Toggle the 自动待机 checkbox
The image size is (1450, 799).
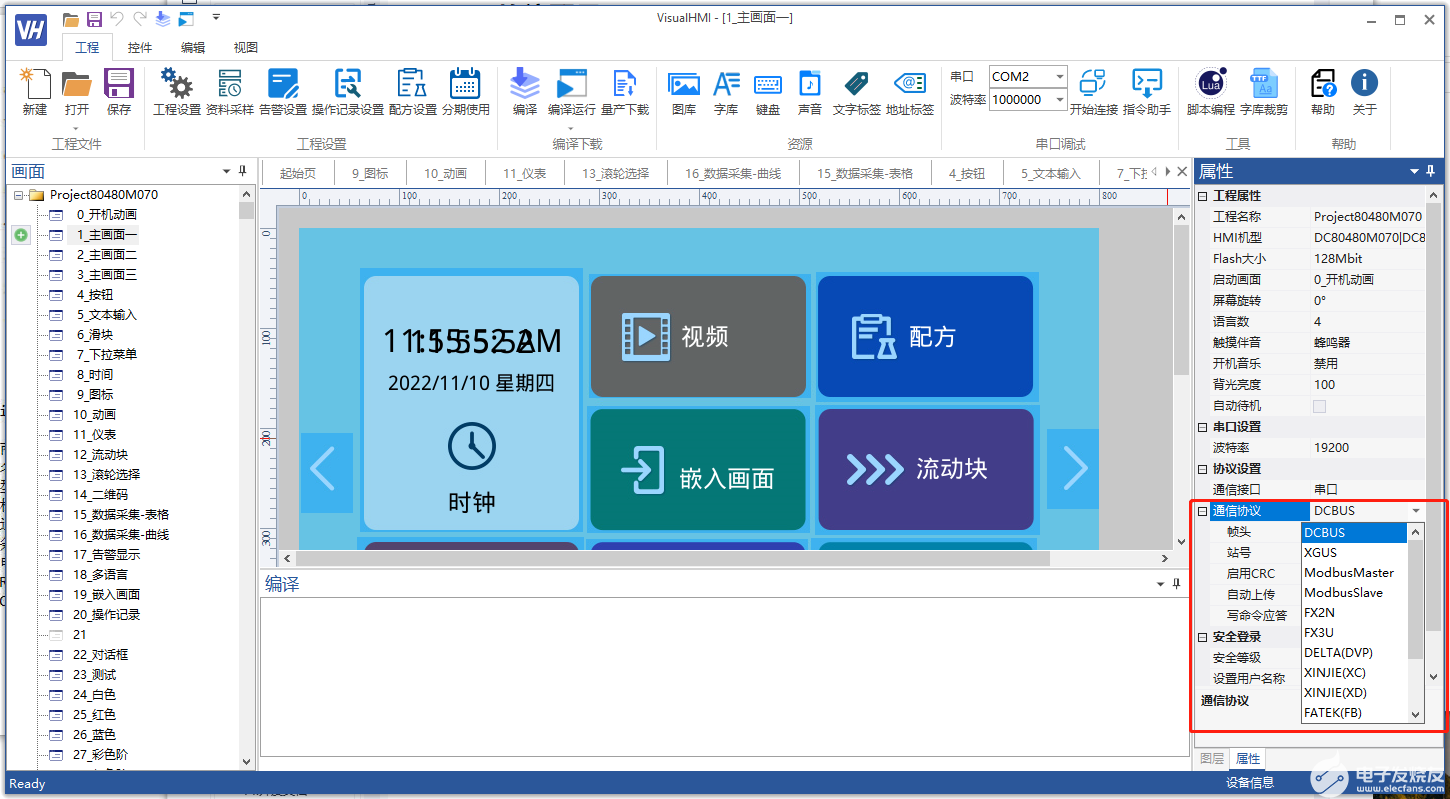click(1320, 406)
